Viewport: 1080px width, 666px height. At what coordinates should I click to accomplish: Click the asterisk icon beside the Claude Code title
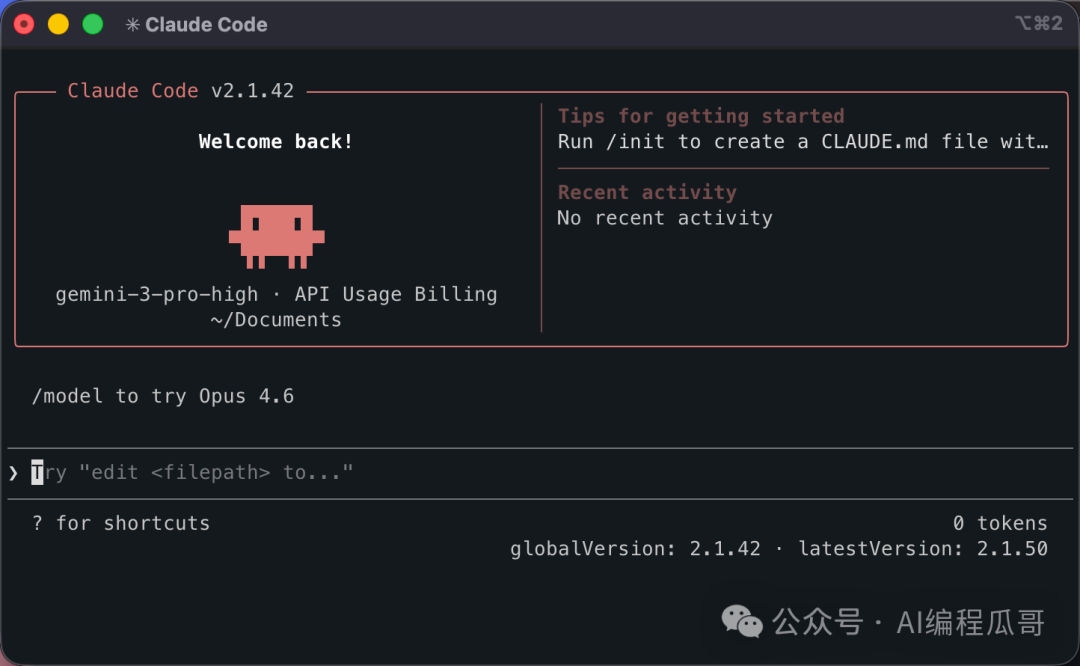click(x=133, y=25)
